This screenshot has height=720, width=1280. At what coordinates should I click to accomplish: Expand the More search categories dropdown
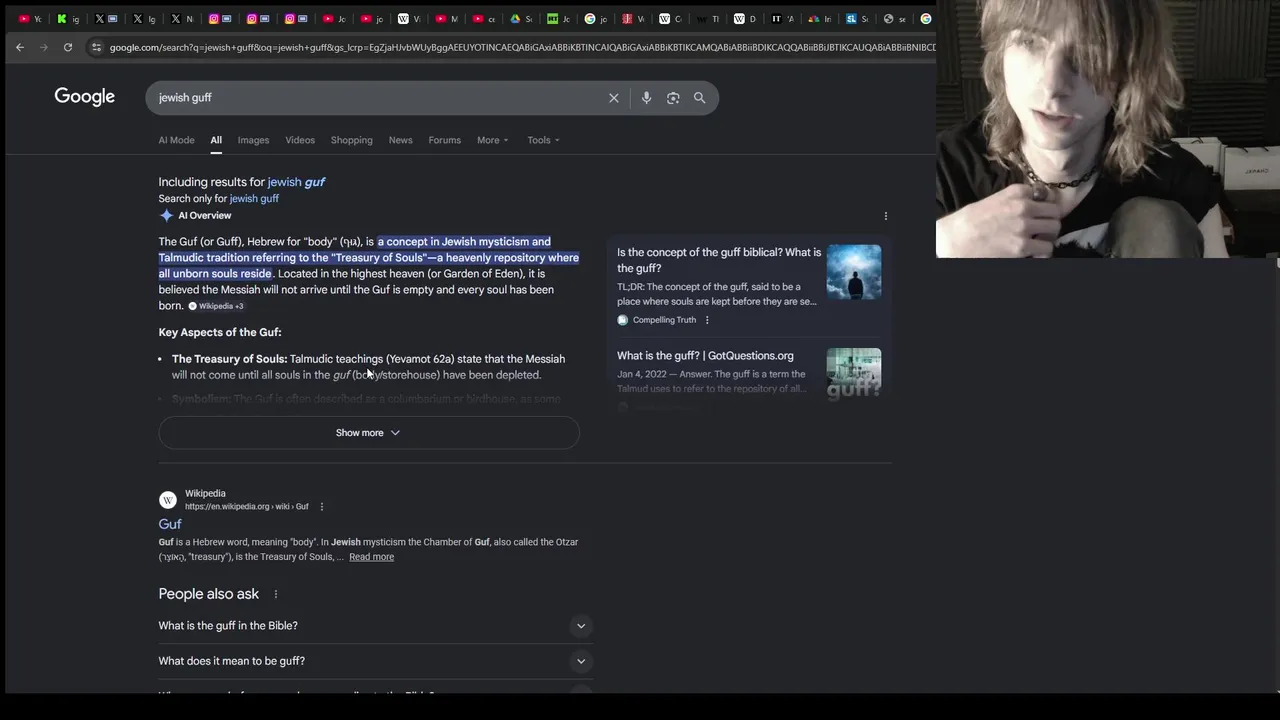point(492,140)
